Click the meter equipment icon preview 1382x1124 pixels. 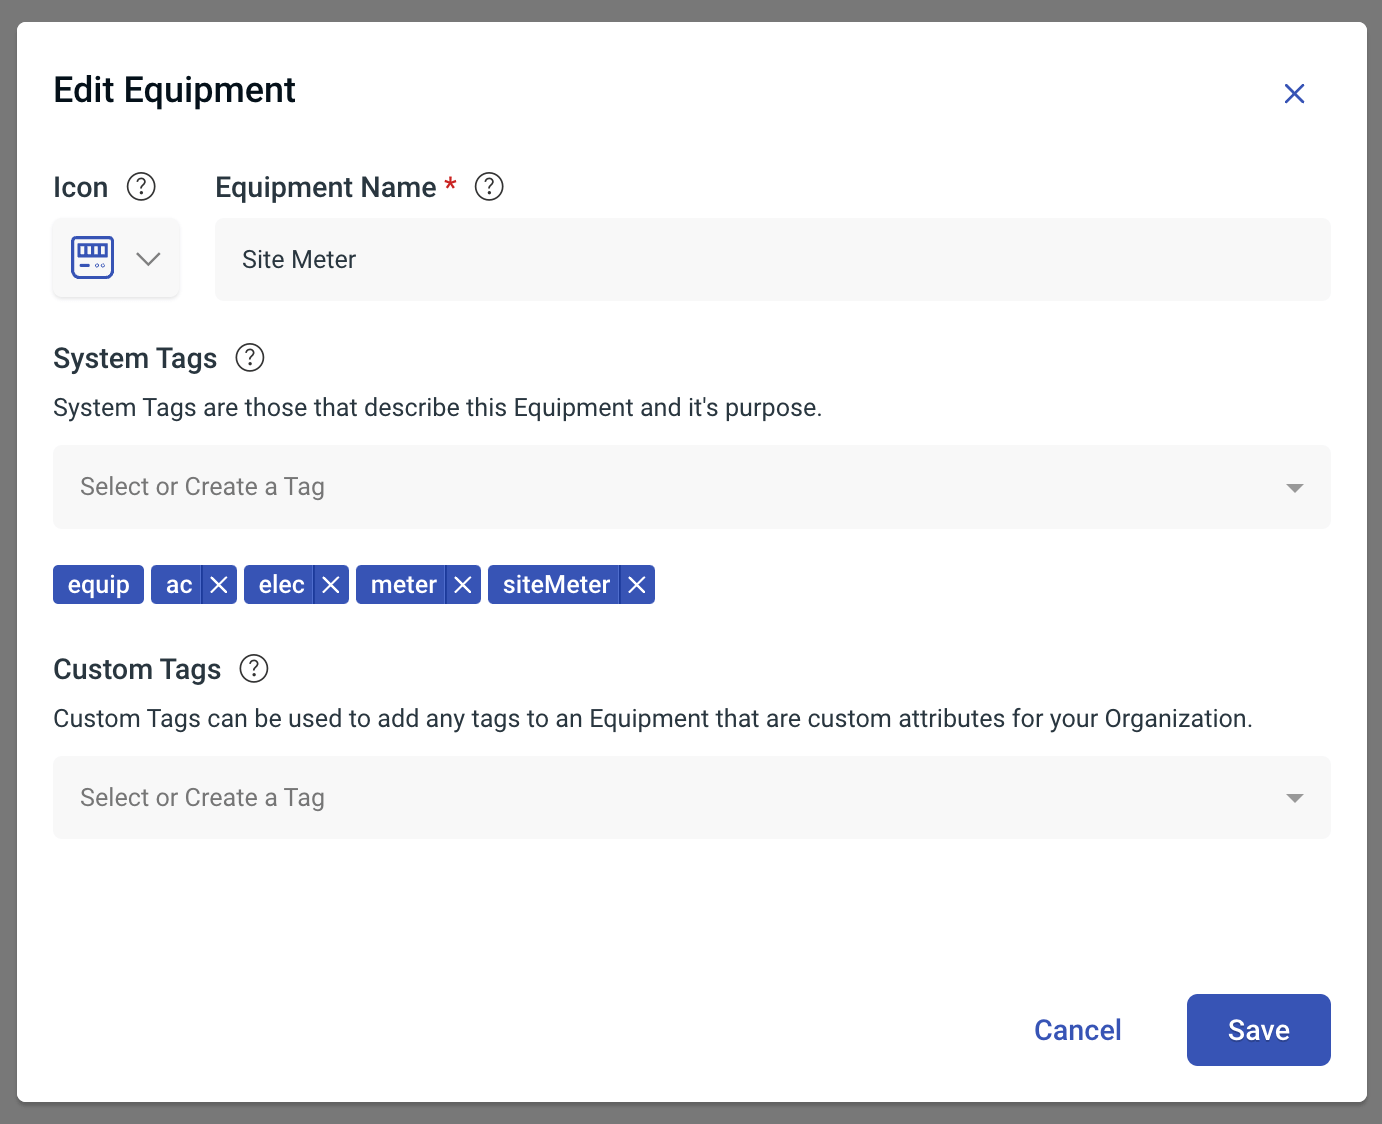pyautogui.click(x=93, y=258)
